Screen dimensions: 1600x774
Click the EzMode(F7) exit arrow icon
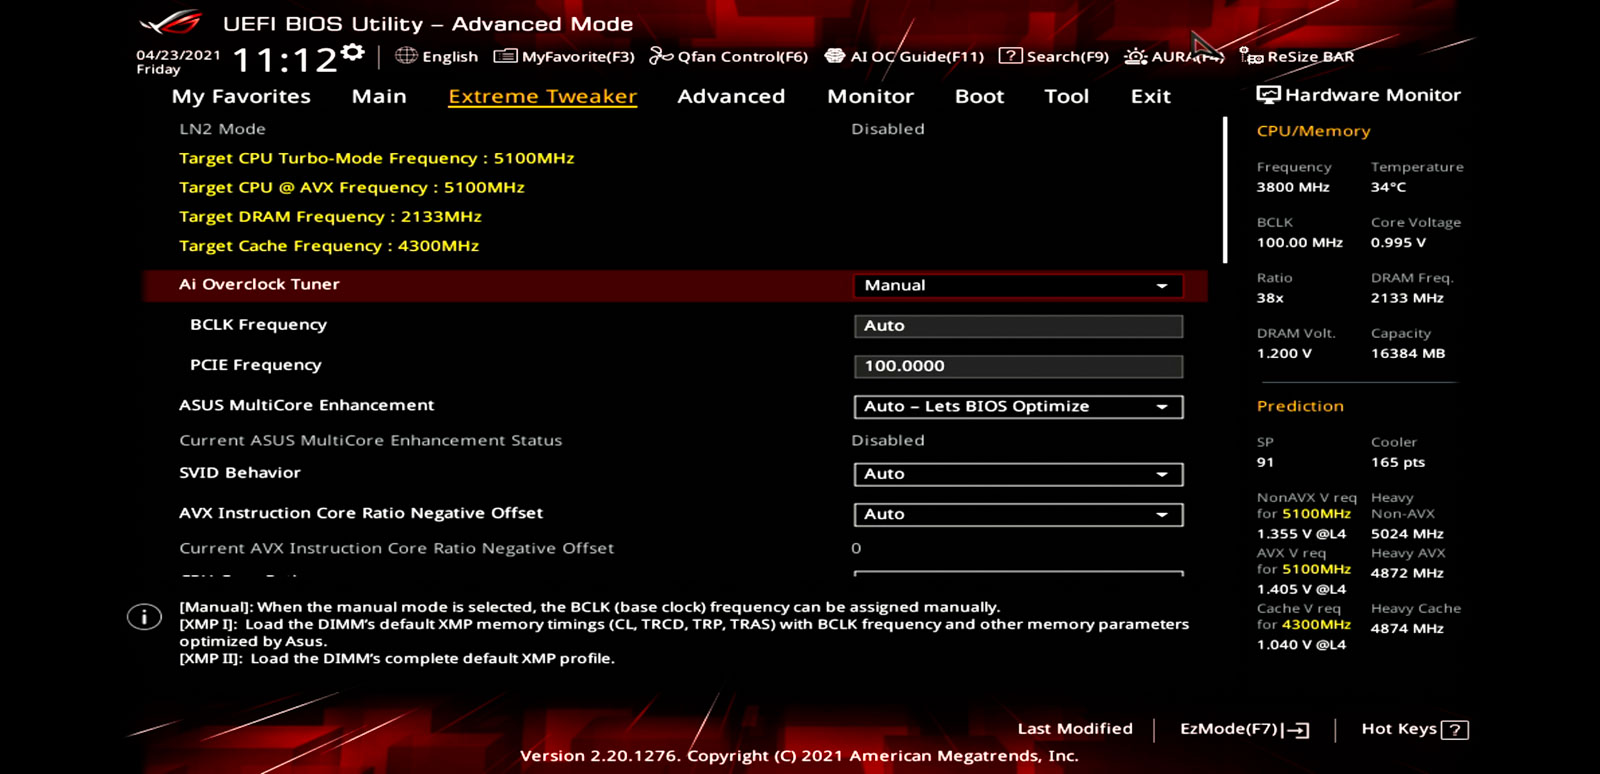click(1296, 730)
